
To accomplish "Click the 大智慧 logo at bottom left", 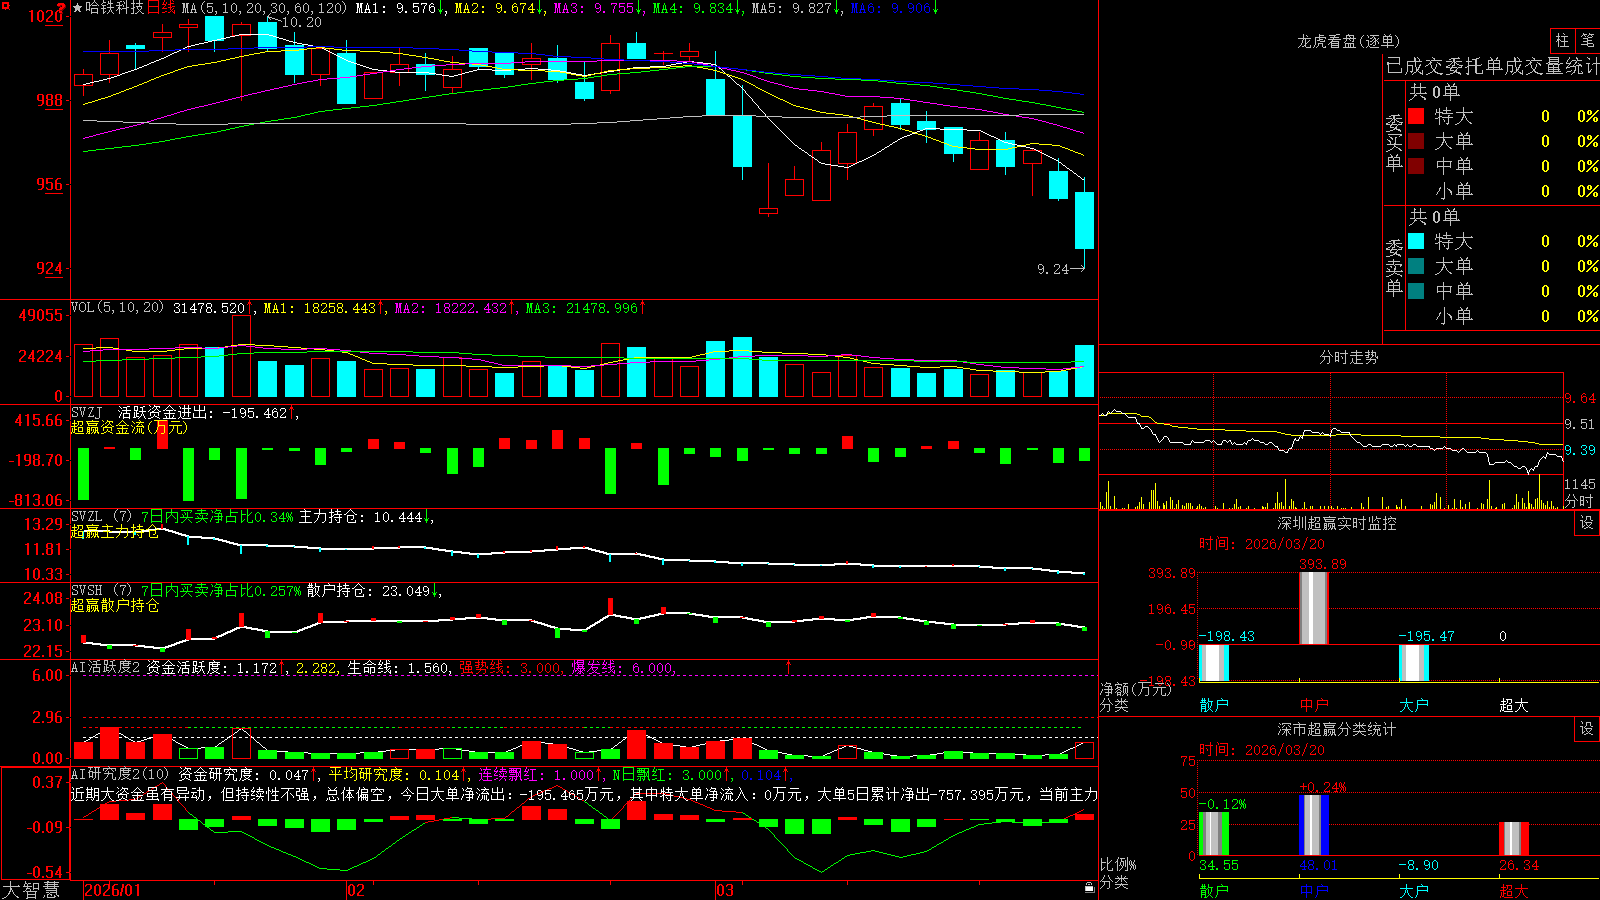I will (x=31, y=890).
